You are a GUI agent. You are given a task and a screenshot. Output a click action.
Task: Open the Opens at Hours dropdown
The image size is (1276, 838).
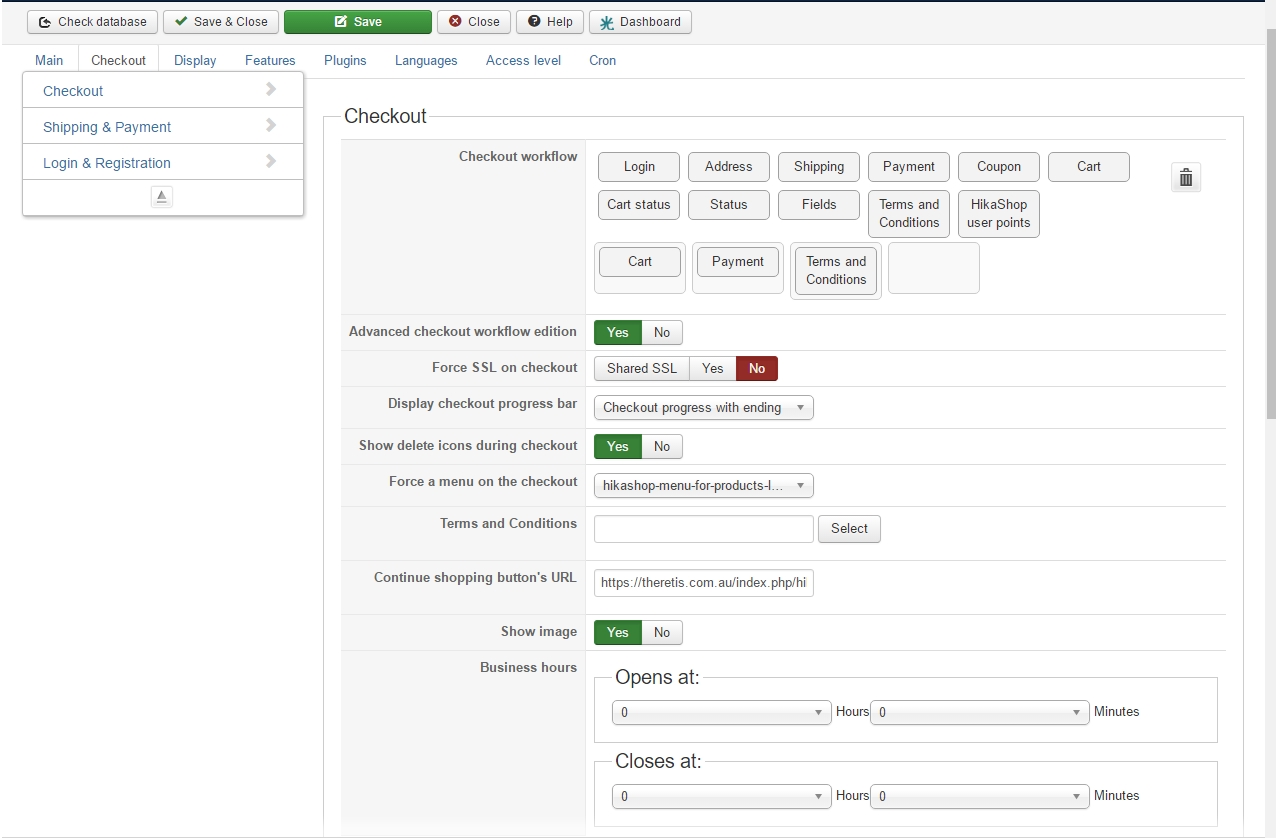721,712
